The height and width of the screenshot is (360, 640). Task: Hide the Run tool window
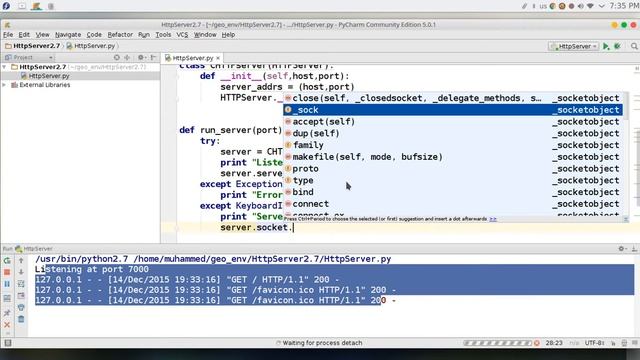(634, 249)
